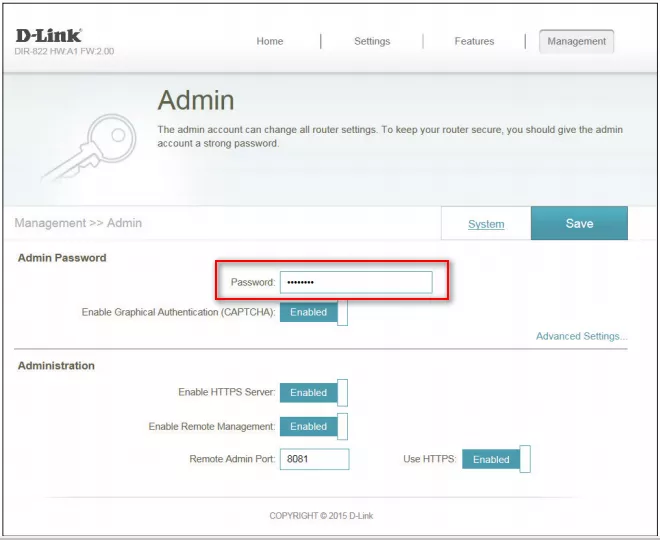Toggle Graphical Authentication CAPTCHA switch
Viewport: 660px width, 540px height.
pos(314,312)
